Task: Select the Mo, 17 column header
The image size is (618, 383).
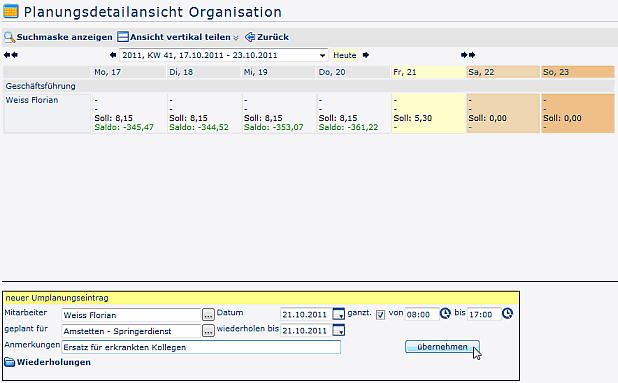Action: 128,72
